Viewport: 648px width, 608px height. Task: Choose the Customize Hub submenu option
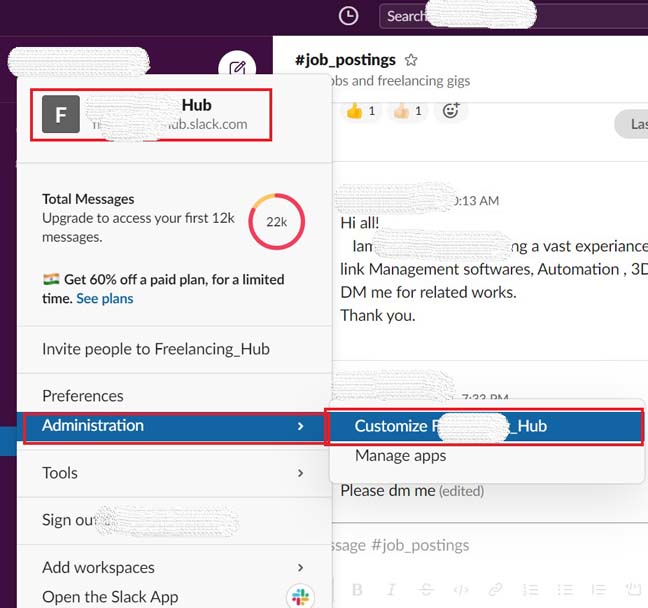[x=486, y=426]
